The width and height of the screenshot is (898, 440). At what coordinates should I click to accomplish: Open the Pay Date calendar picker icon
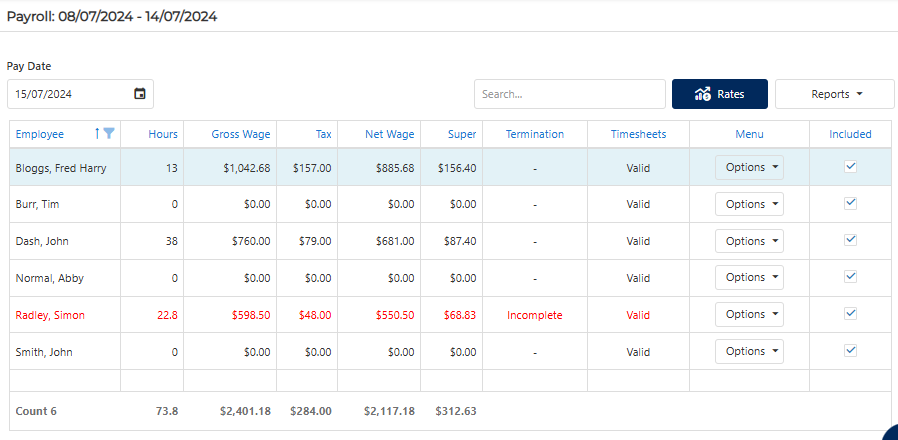pyautogui.click(x=140, y=94)
